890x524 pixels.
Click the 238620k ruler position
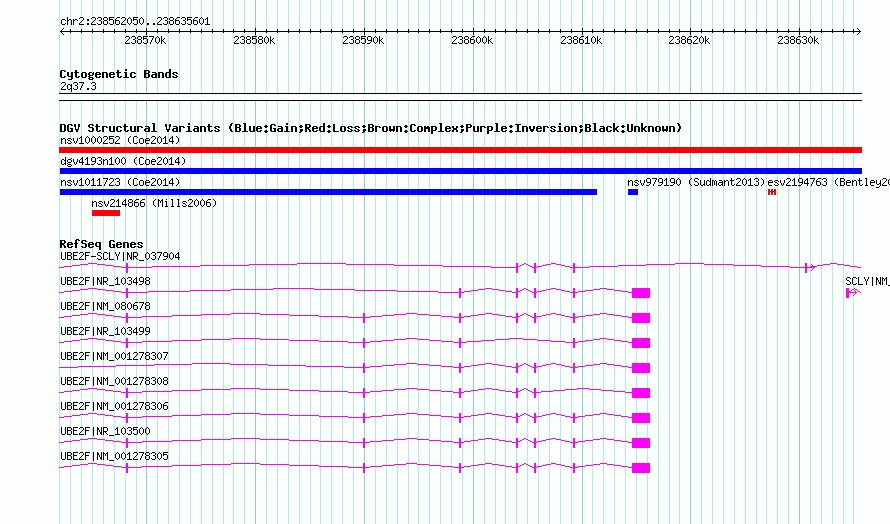click(x=690, y=40)
